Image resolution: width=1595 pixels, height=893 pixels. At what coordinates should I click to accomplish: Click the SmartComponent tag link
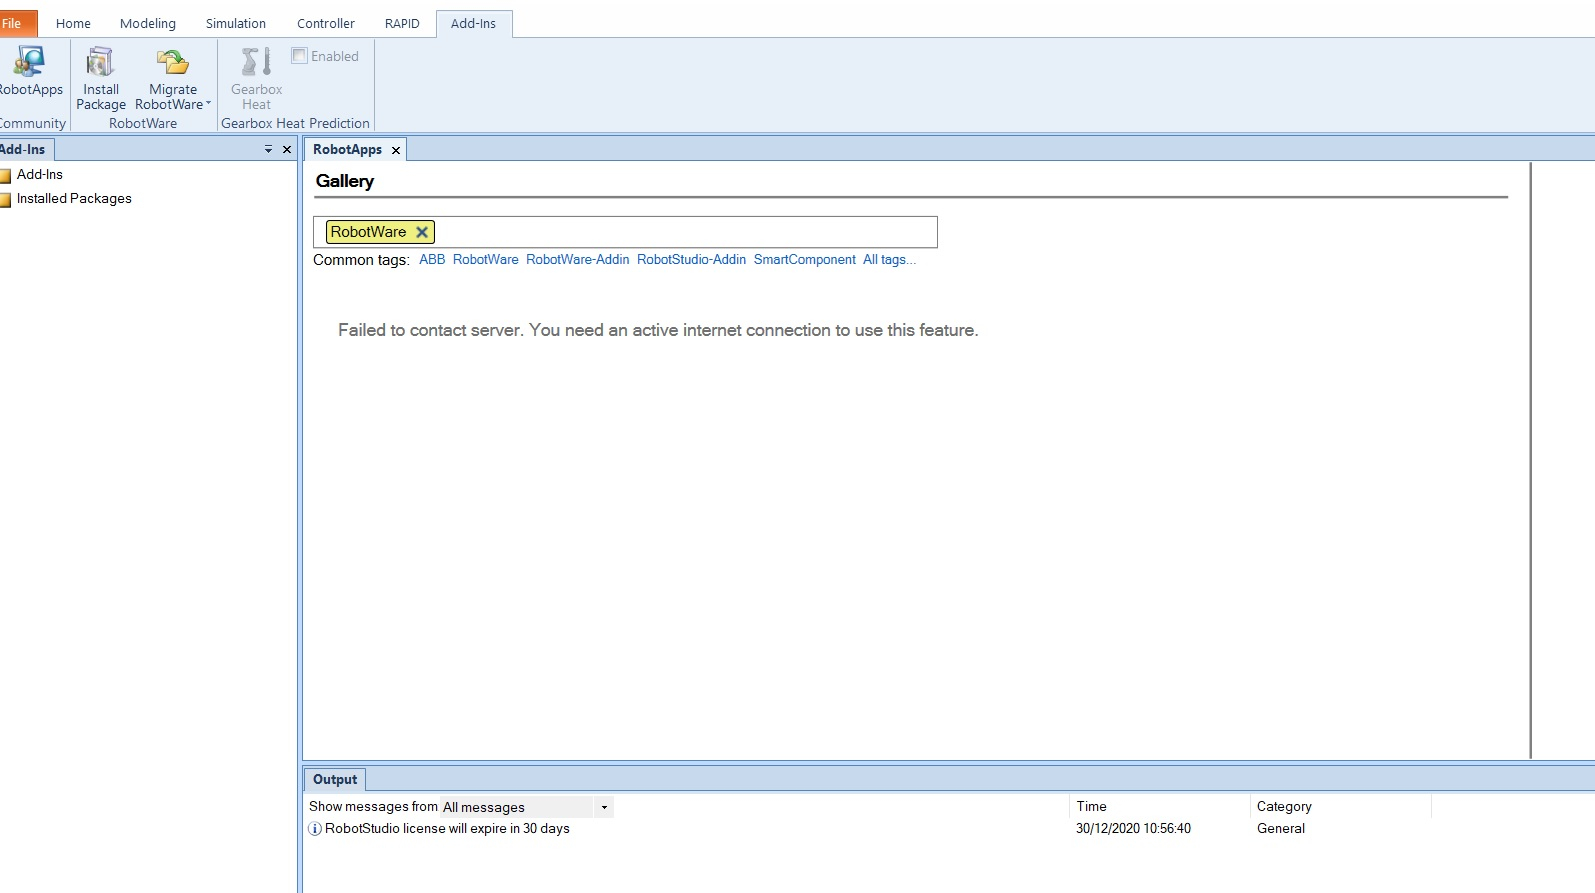804,260
